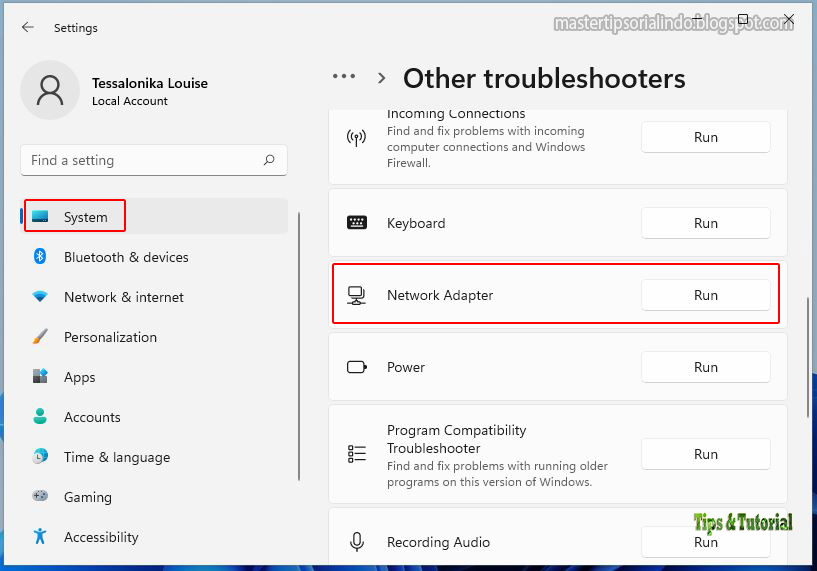Image resolution: width=817 pixels, height=571 pixels.
Task: Run the Incoming Connections troubleshooter
Action: click(705, 137)
